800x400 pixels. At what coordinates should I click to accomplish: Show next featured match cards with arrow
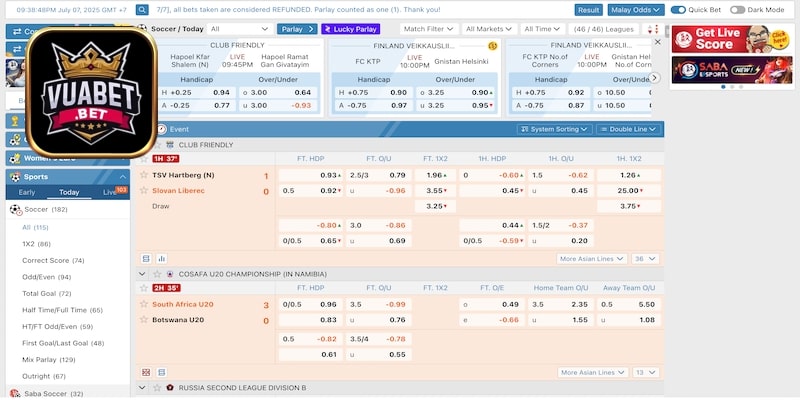655,78
